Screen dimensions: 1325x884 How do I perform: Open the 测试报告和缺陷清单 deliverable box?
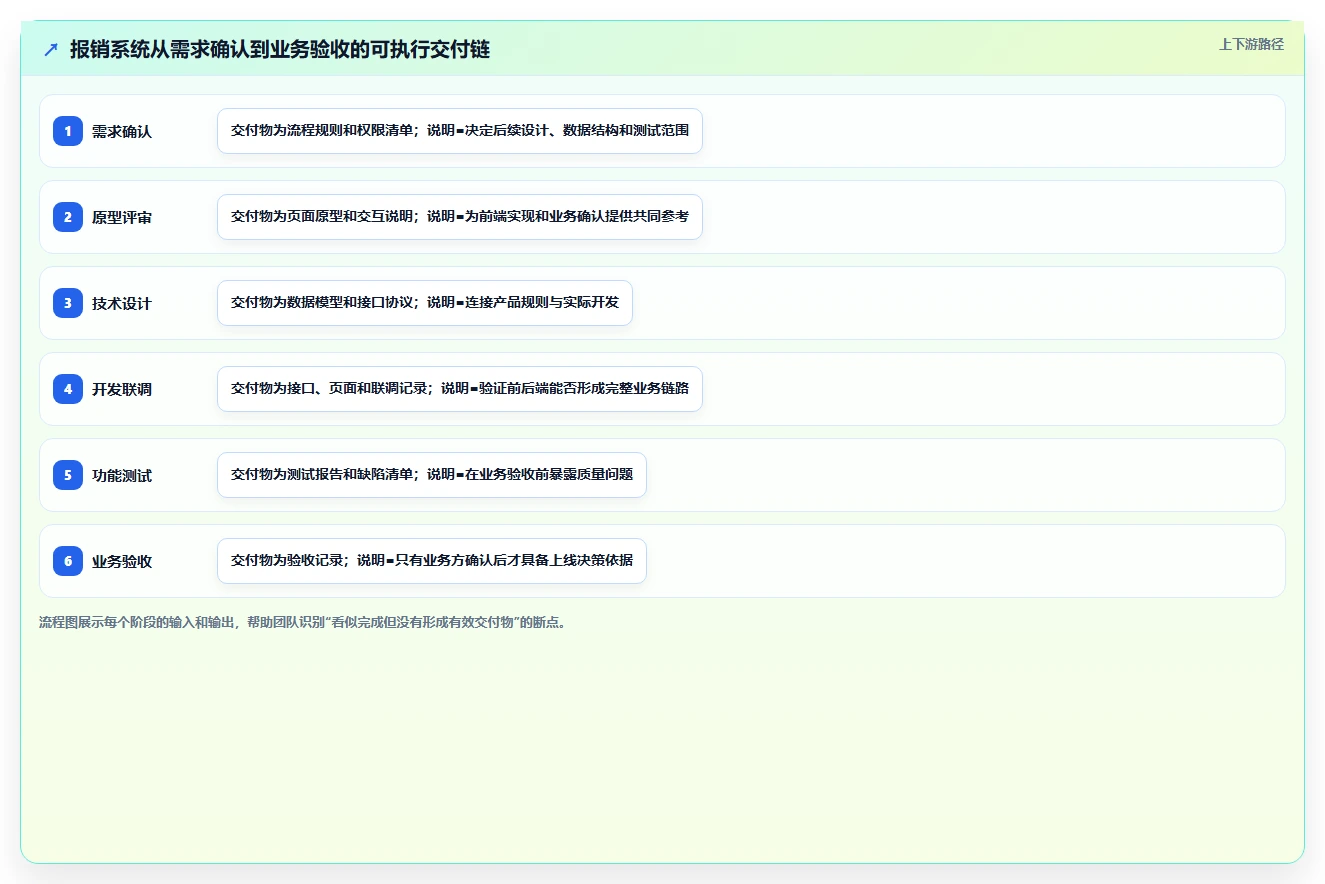click(432, 475)
